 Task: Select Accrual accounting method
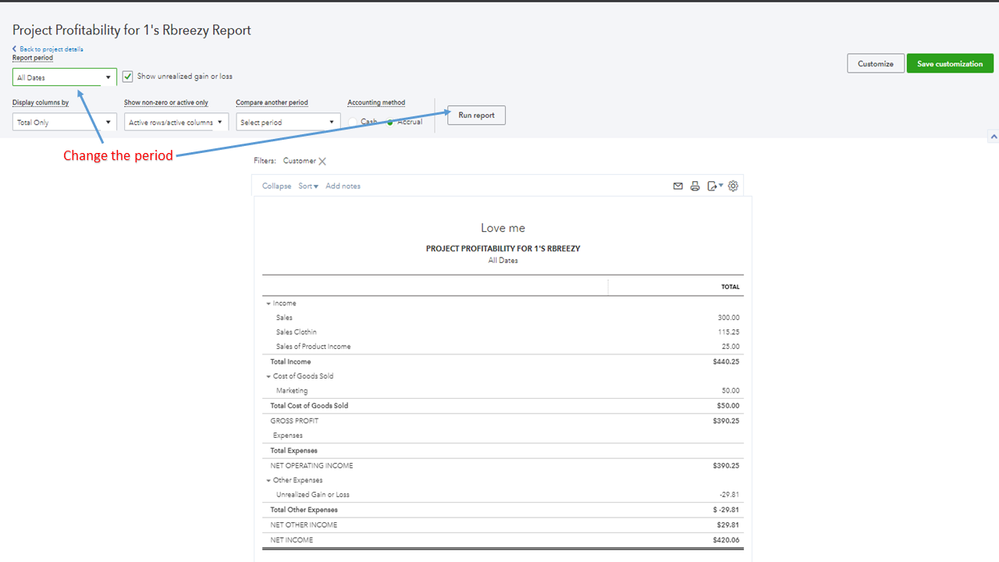point(390,122)
